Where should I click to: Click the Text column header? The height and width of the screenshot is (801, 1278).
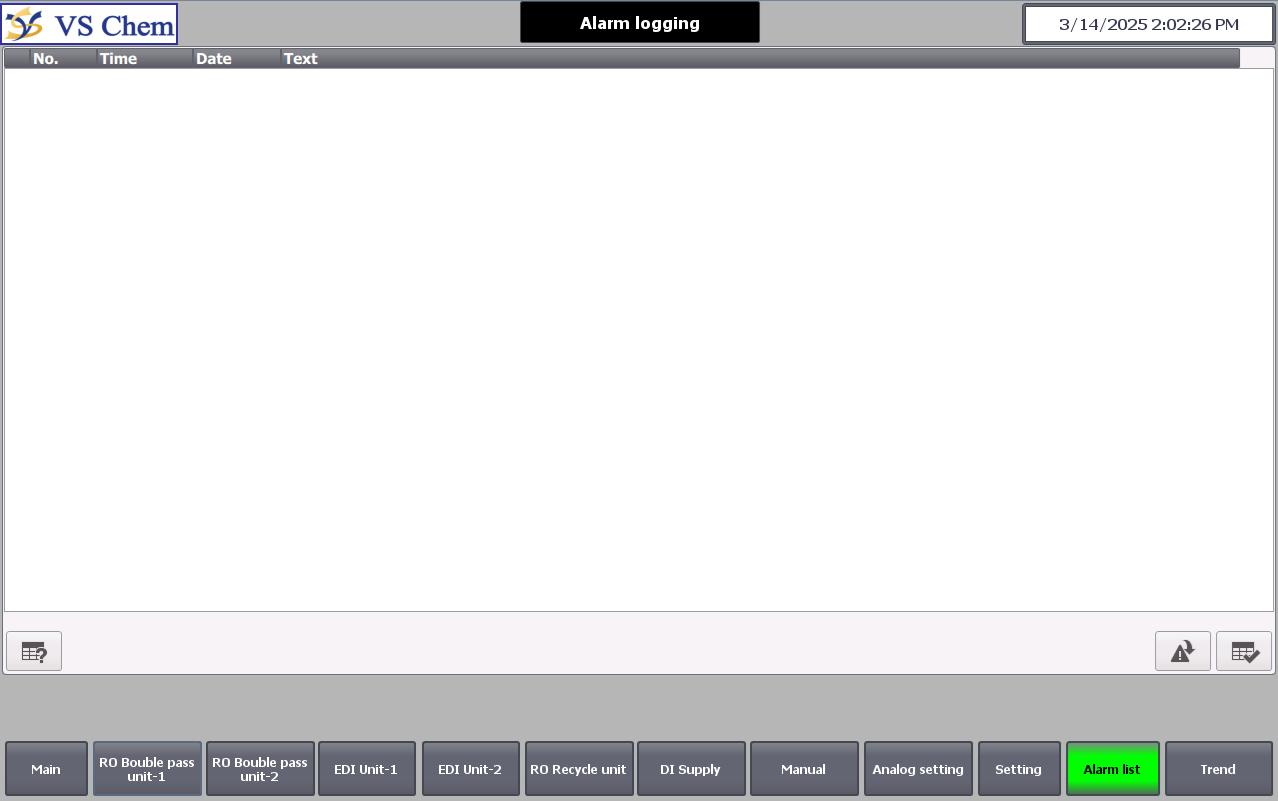coord(760,58)
